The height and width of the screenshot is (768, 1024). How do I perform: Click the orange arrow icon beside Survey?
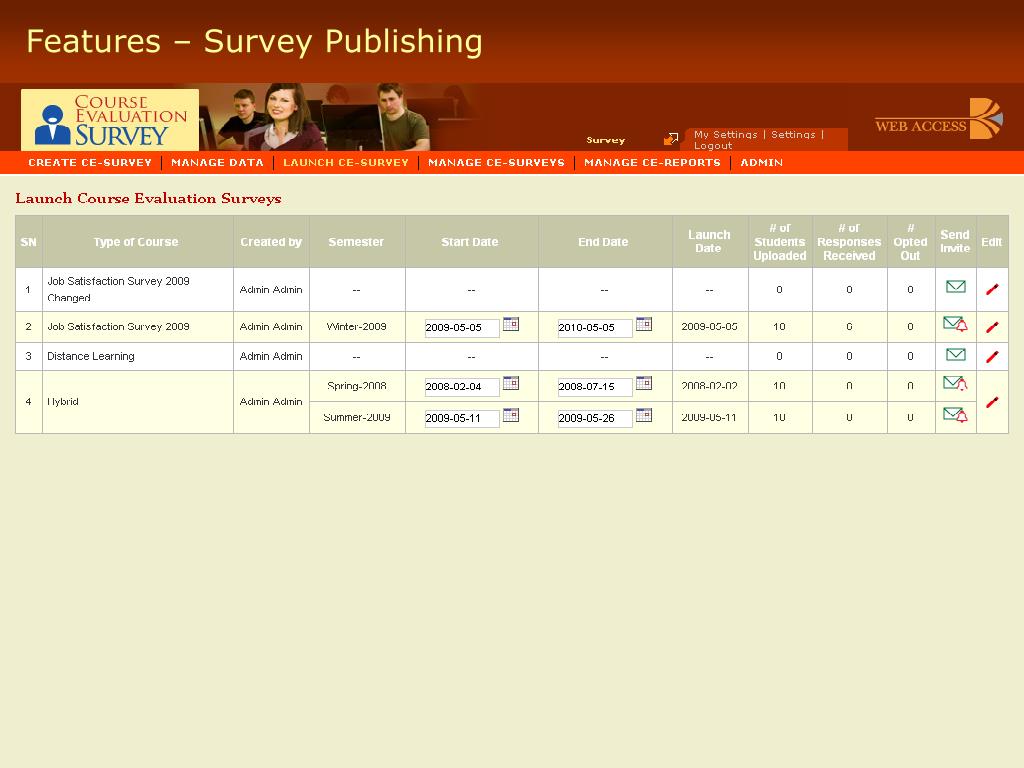(x=671, y=138)
